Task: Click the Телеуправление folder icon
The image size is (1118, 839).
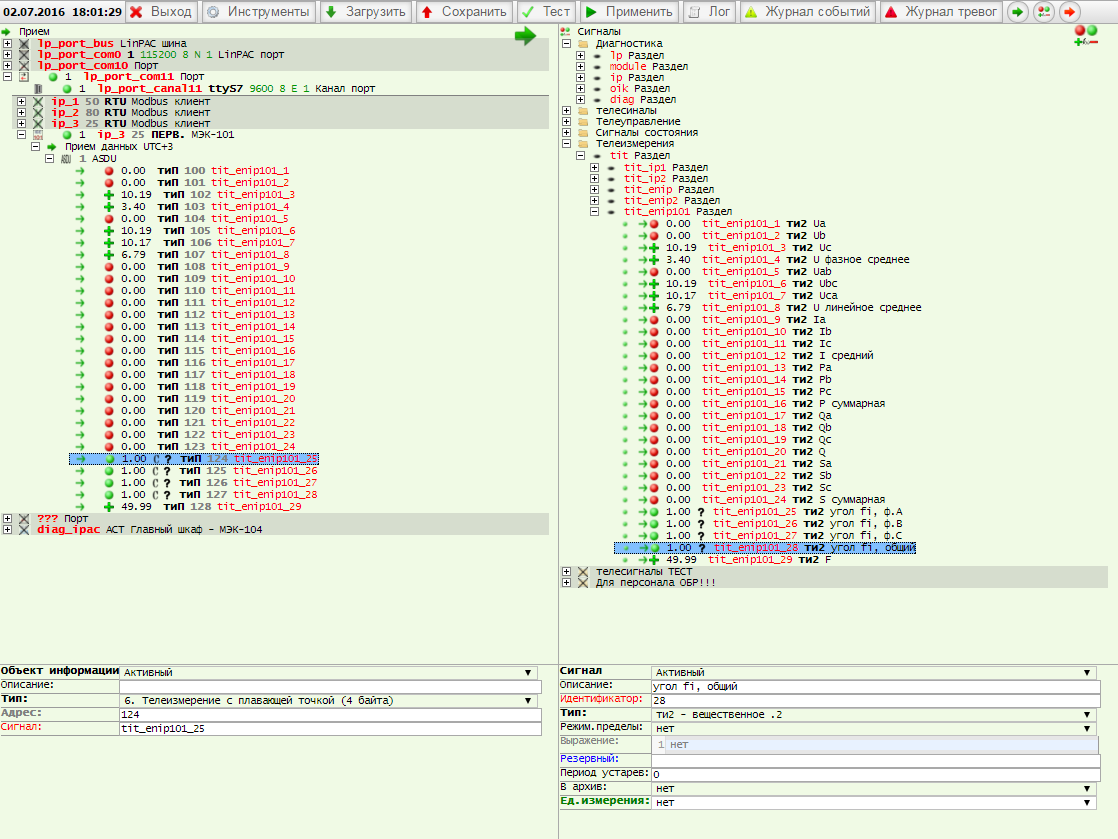Action: (x=583, y=121)
